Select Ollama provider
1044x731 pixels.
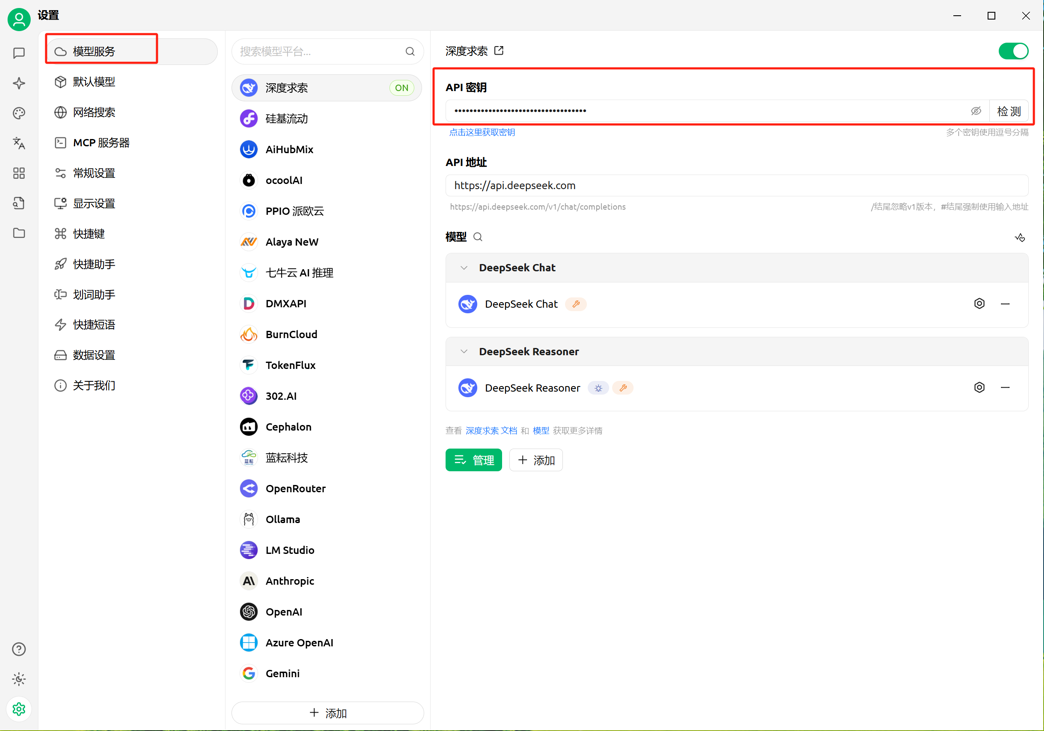click(327, 519)
